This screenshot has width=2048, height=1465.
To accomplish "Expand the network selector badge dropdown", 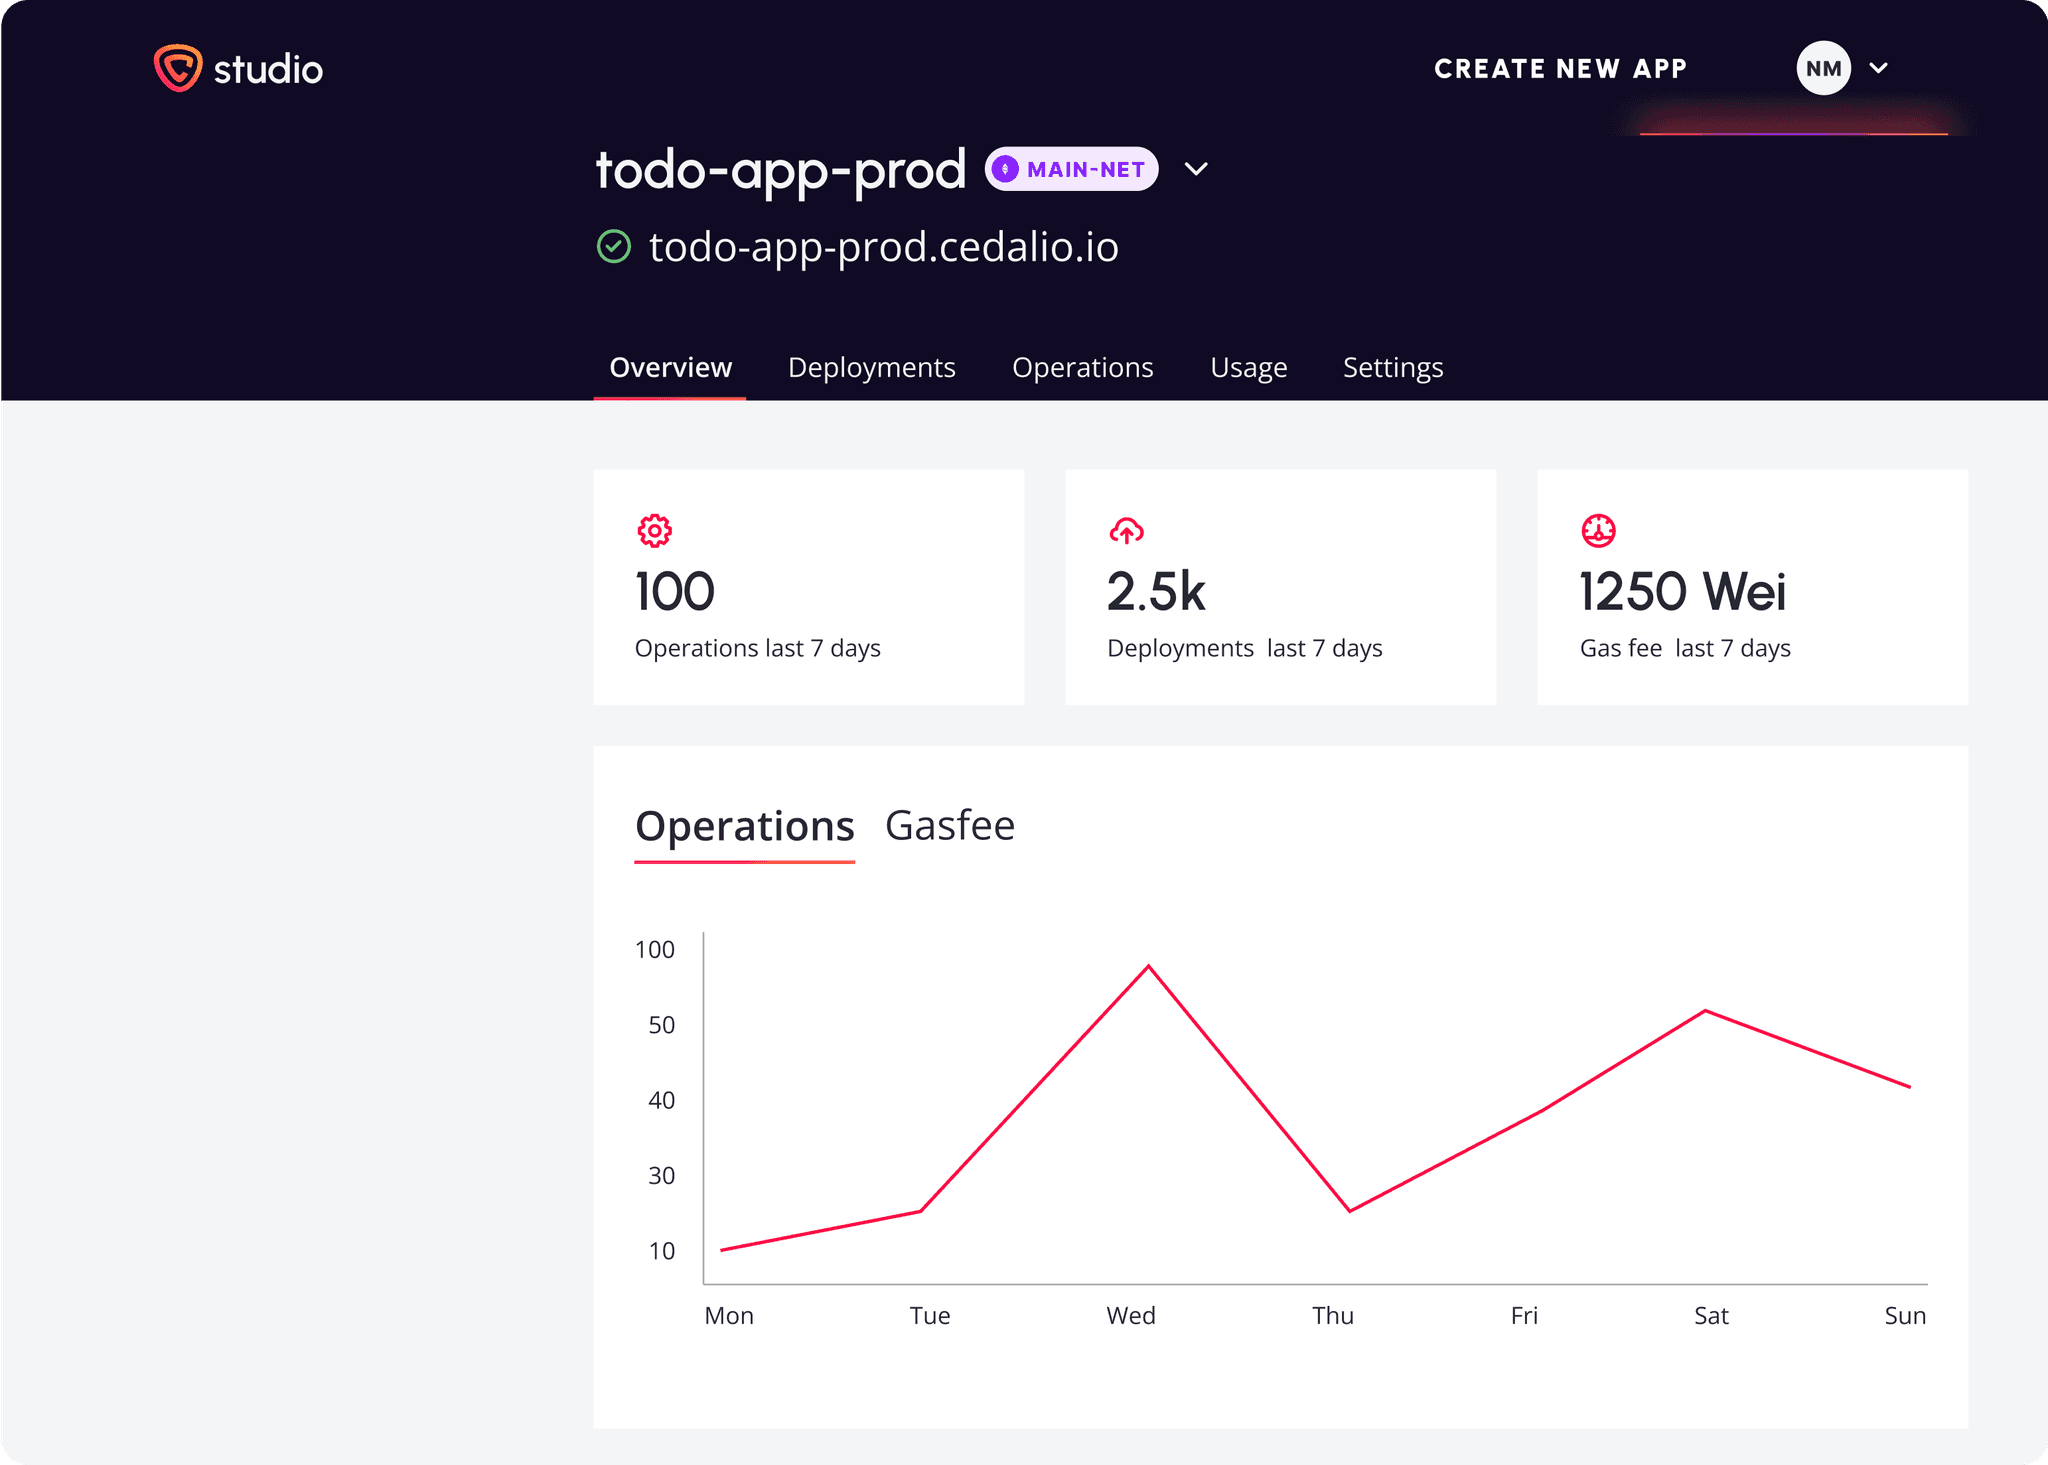I will point(1071,169).
